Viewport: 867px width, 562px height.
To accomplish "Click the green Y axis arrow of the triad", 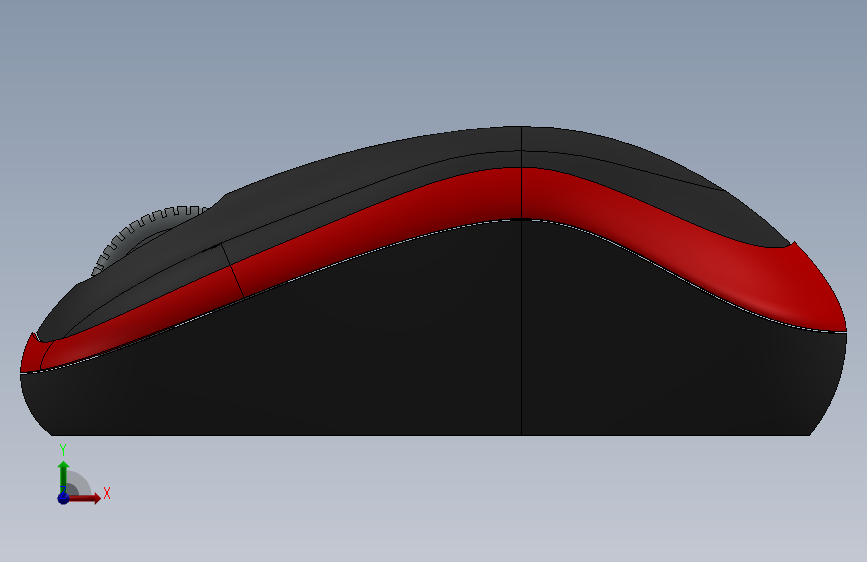I will click(x=63, y=476).
